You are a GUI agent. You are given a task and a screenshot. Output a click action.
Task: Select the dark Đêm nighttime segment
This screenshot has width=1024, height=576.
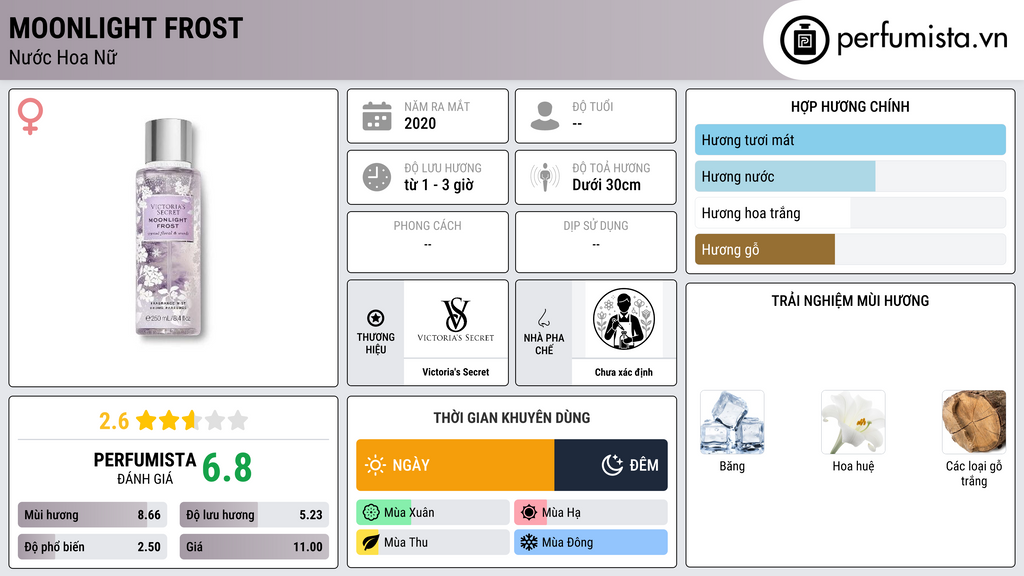point(611,465)
